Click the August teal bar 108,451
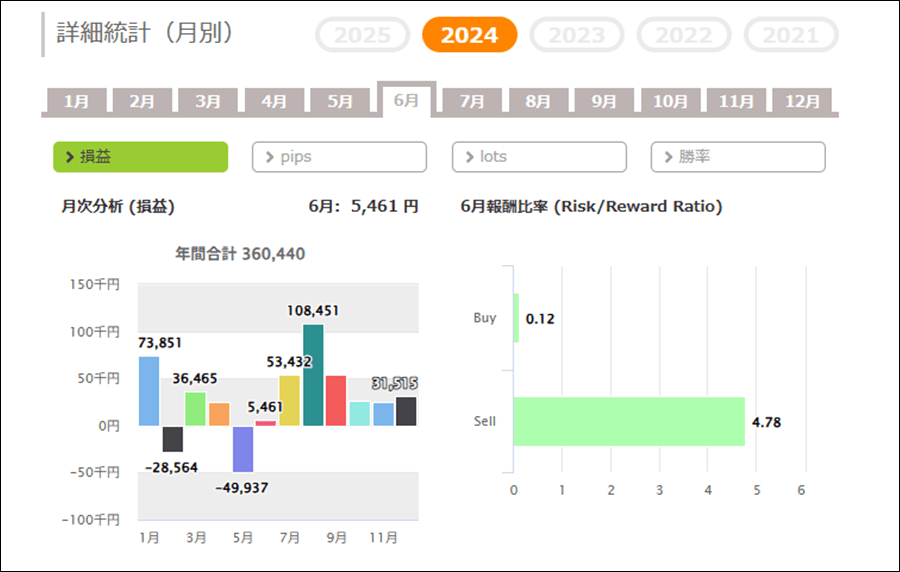This screenshot has height=572, width=900. tap(313, 375)
